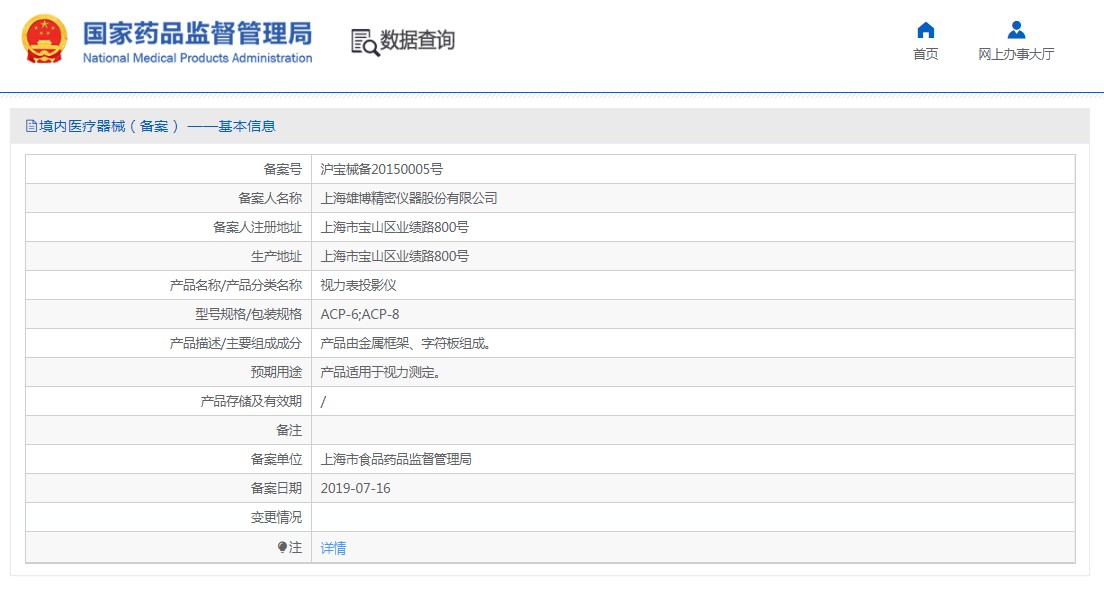The height and width of the screenshot is (597, 1104).
Task: Select company name 上海雄博精密仪器股份有限公司
Action: [x=408, y=198]
